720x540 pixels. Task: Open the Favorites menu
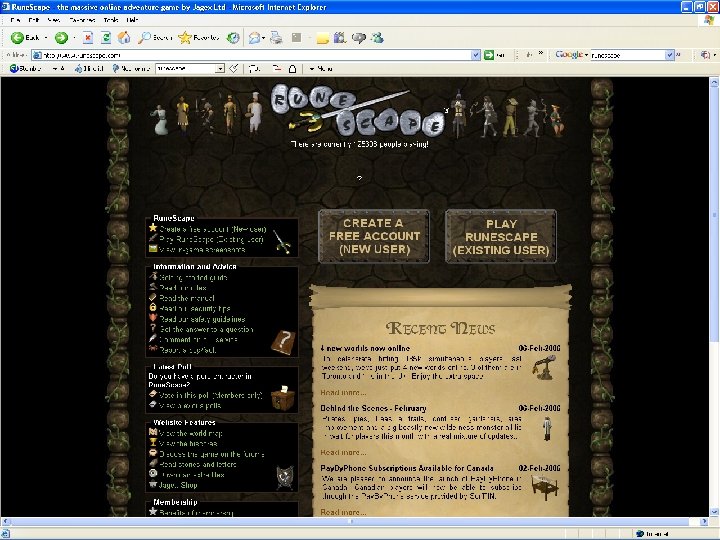[82, 20]
